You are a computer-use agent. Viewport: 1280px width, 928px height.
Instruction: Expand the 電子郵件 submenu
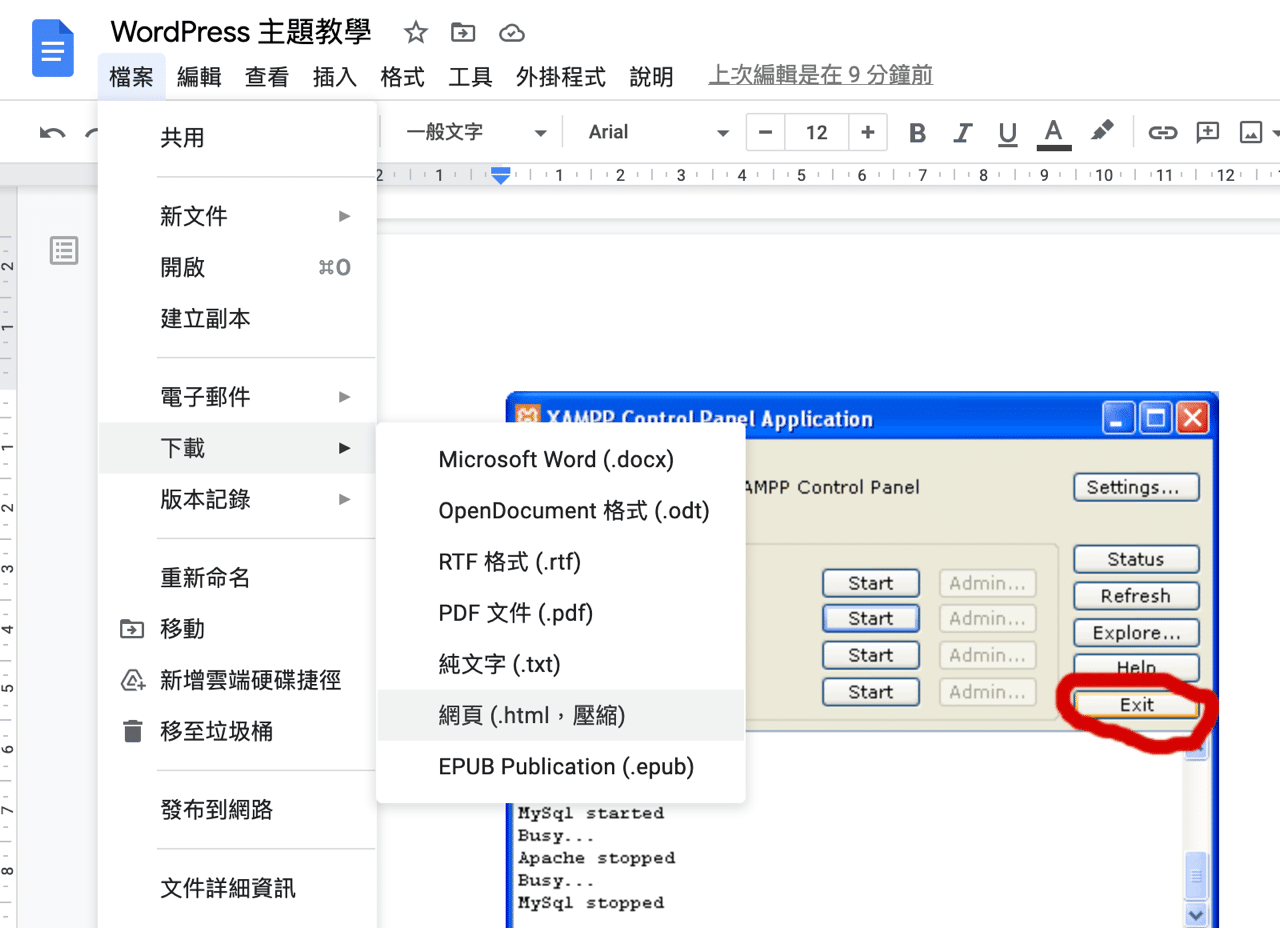point(237,397)
